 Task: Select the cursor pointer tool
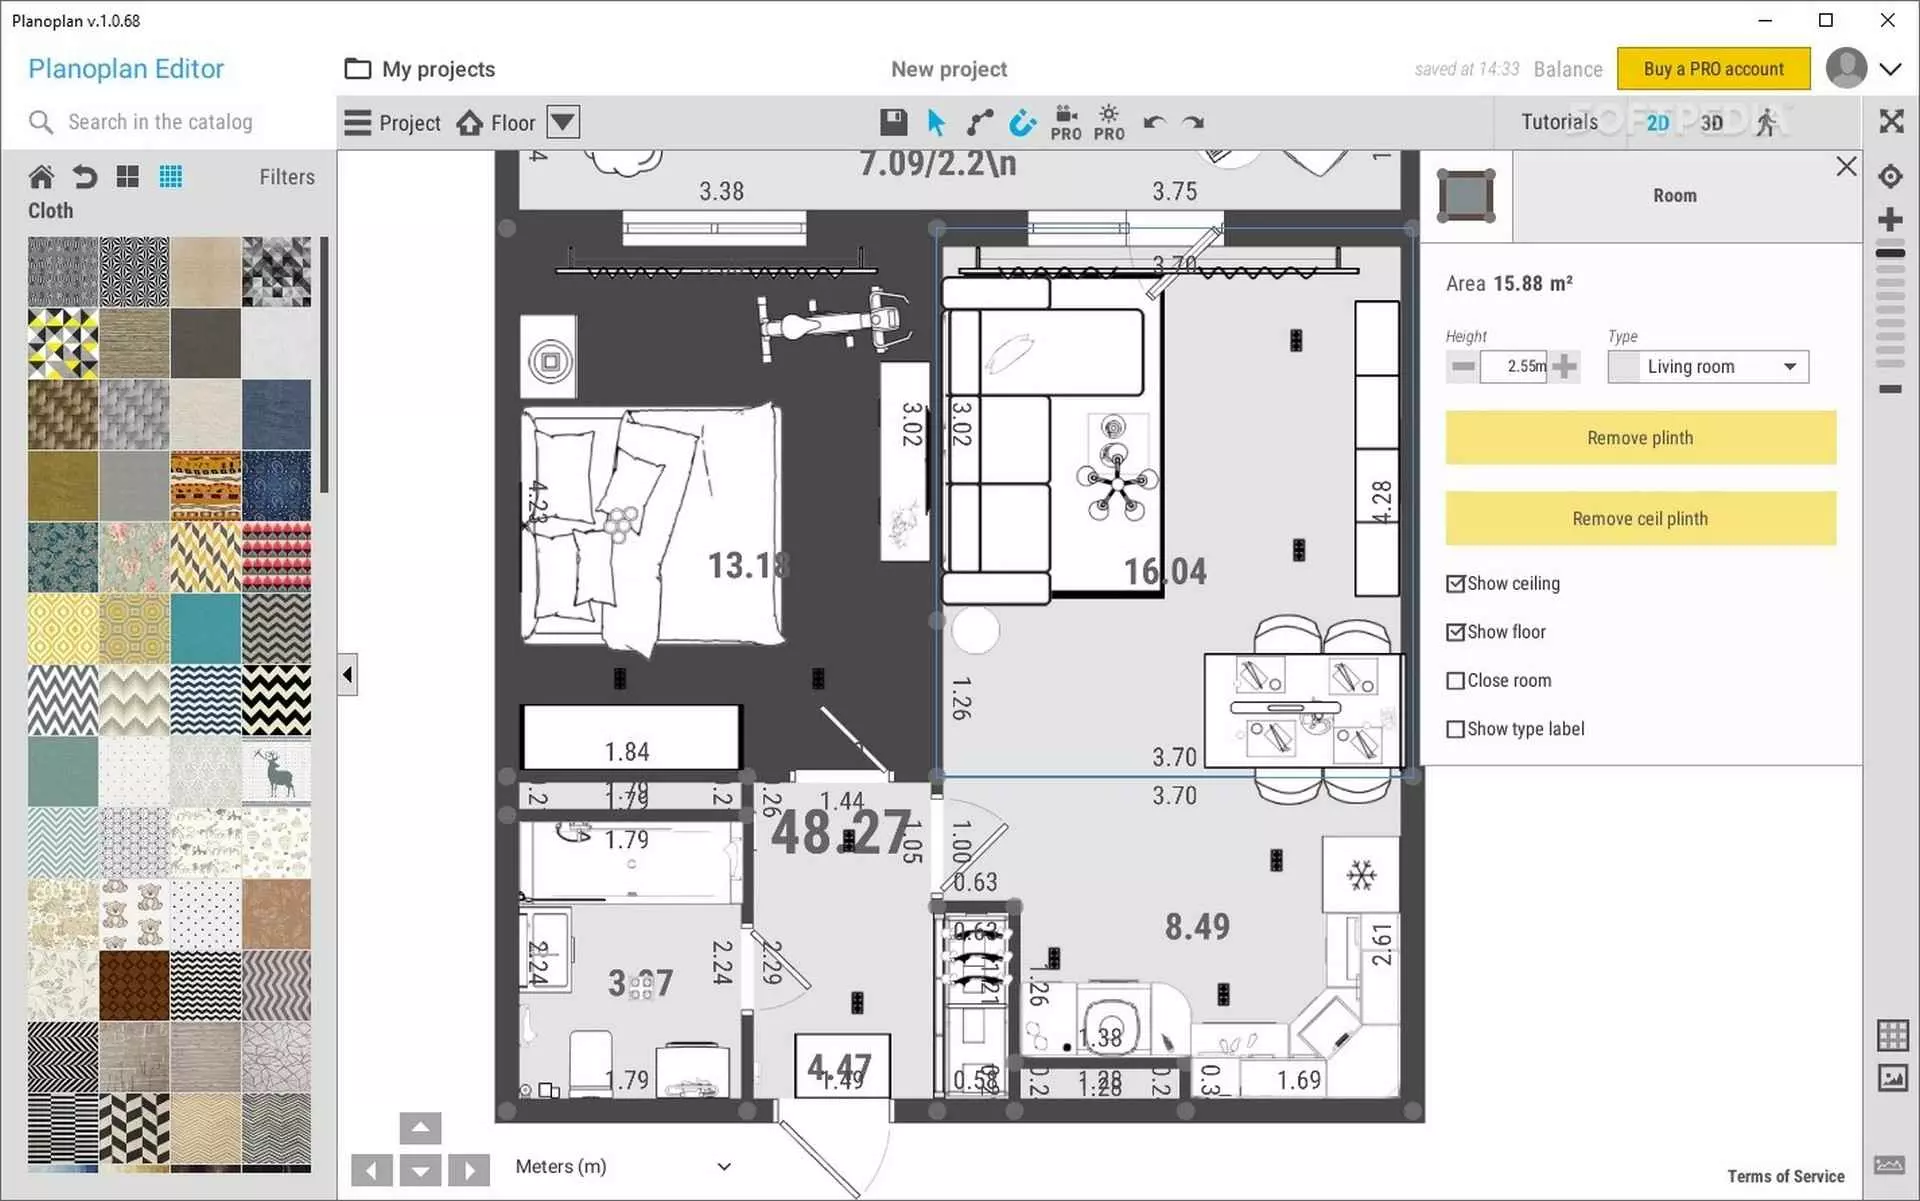click(x=936, y=122)
